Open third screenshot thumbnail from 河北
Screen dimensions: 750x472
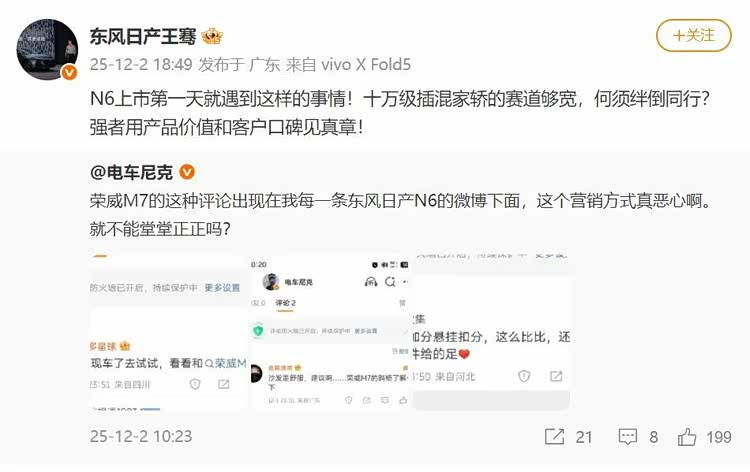pyautogui.click(x=491, y=331)
